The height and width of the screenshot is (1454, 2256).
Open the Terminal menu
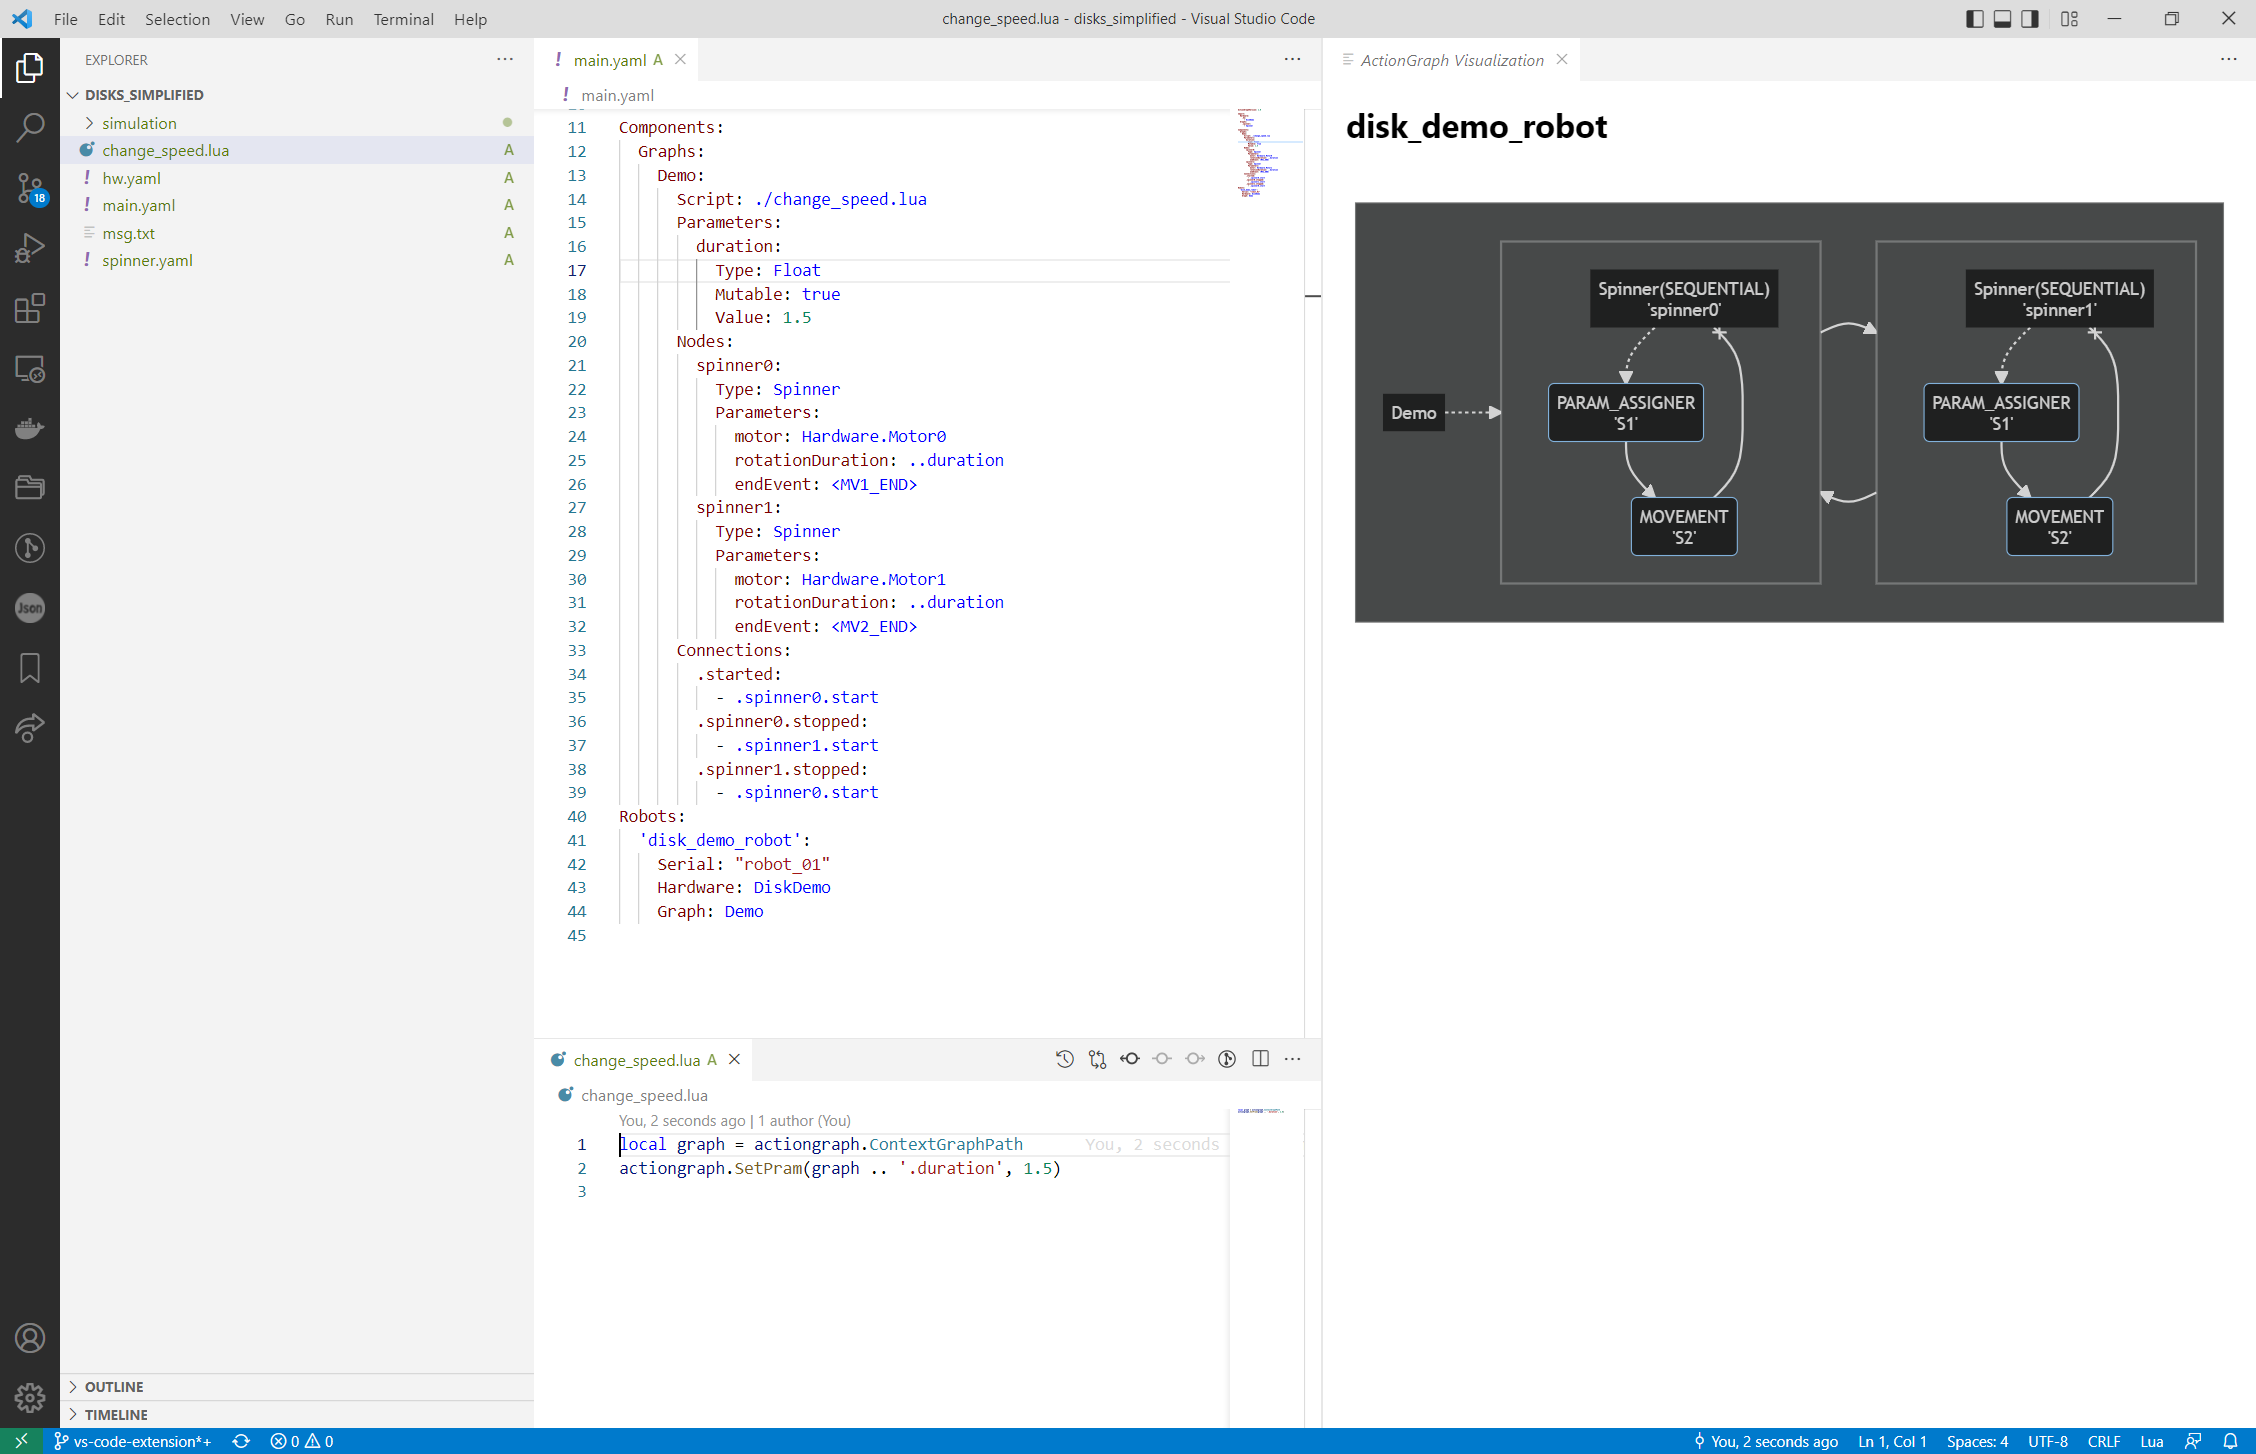403,19
